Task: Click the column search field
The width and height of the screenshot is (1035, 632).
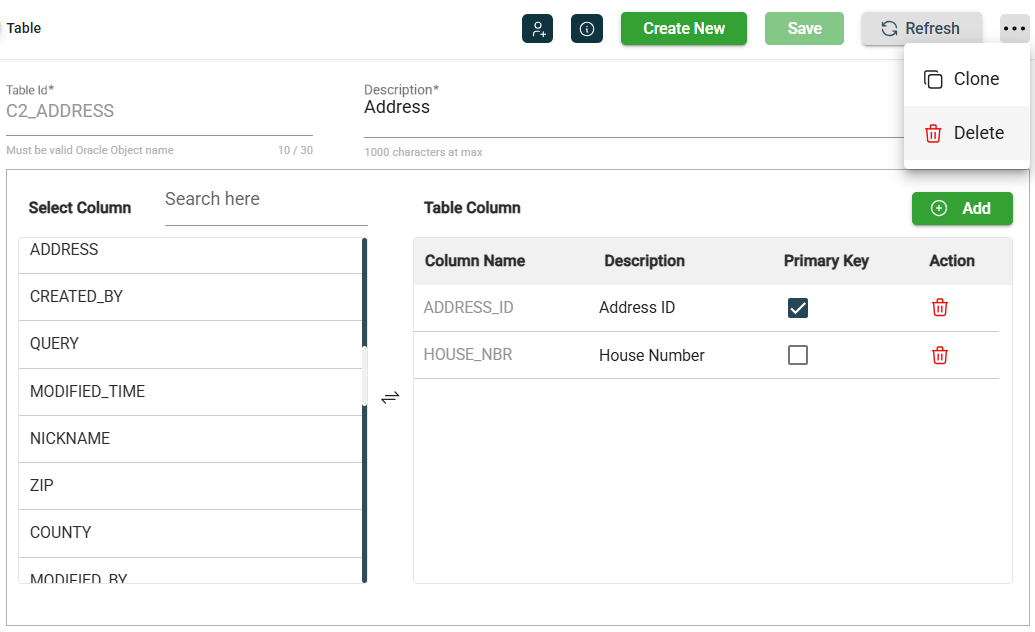Action: (266, 200)
